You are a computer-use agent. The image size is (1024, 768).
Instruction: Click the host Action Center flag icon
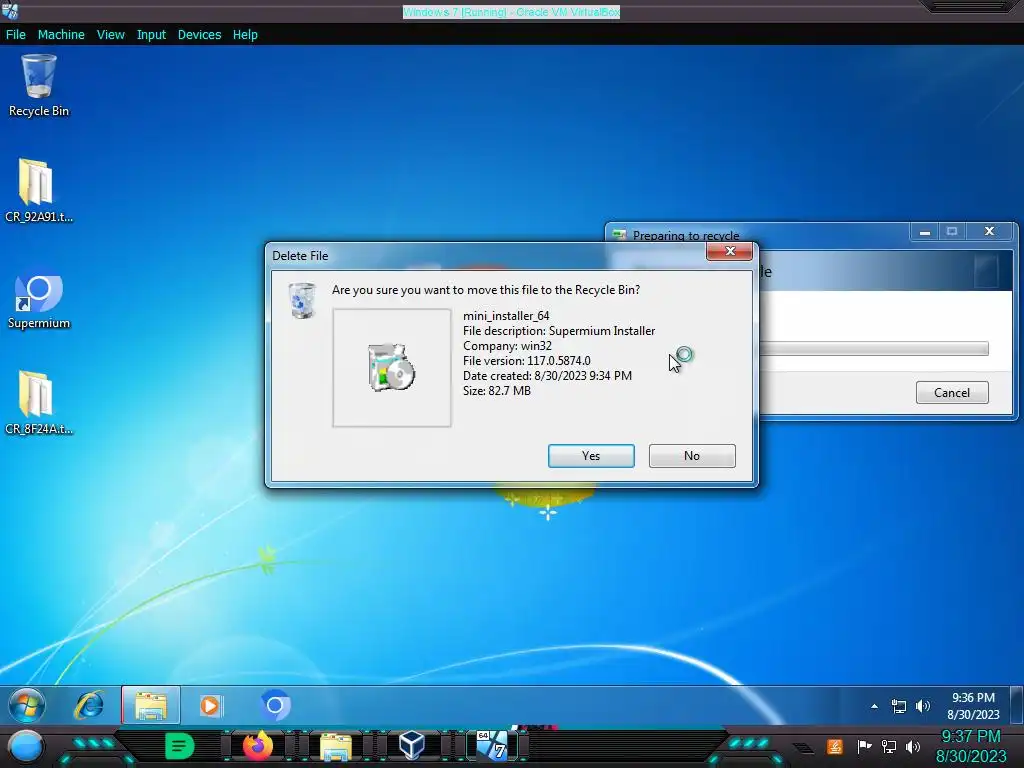pos(864,746)
